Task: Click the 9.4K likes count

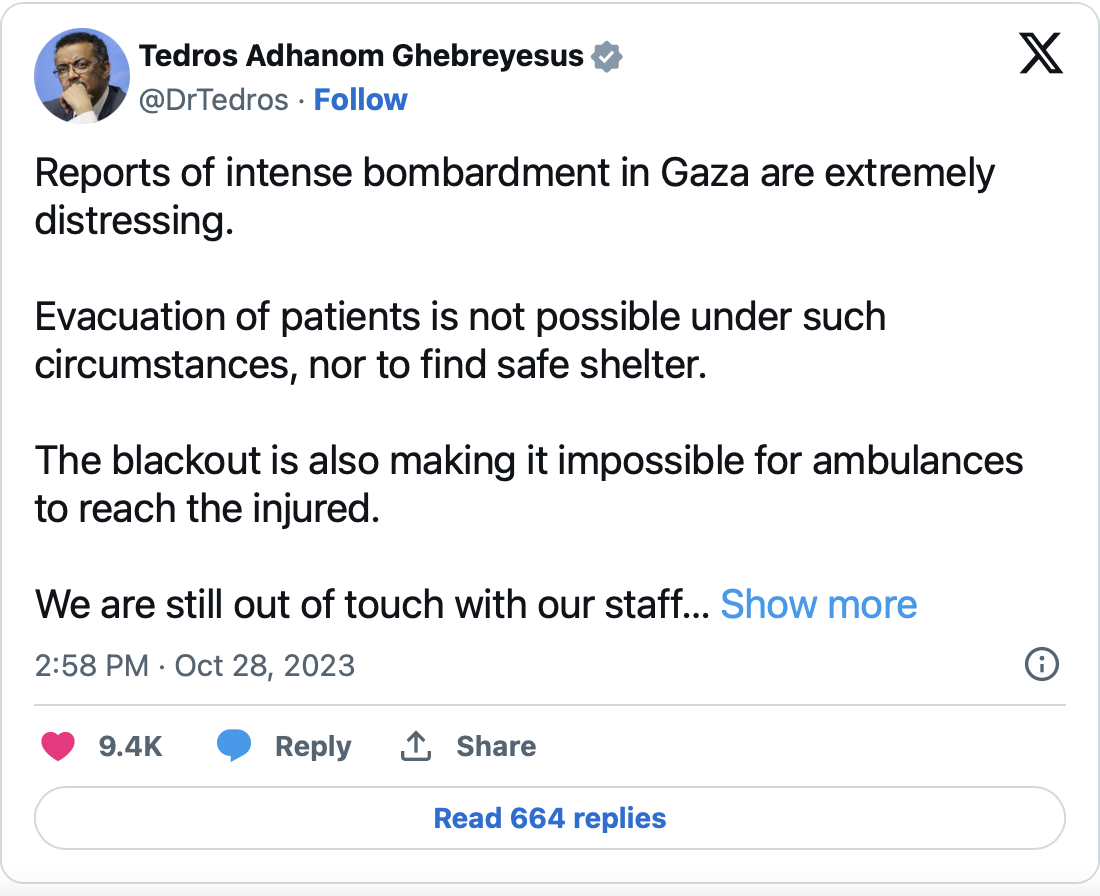Action: click(130, 747)
